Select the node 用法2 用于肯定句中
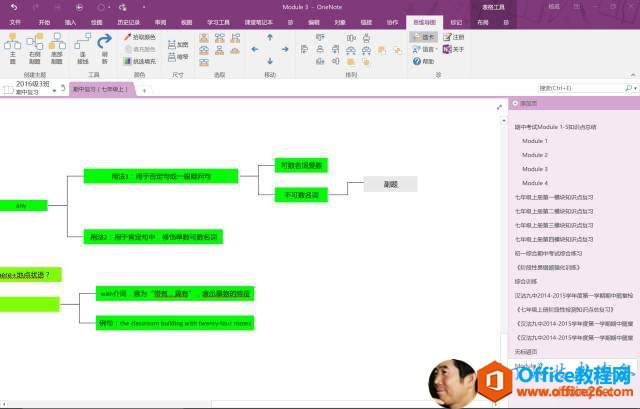640x409 pixels. (x=153, y=237)
